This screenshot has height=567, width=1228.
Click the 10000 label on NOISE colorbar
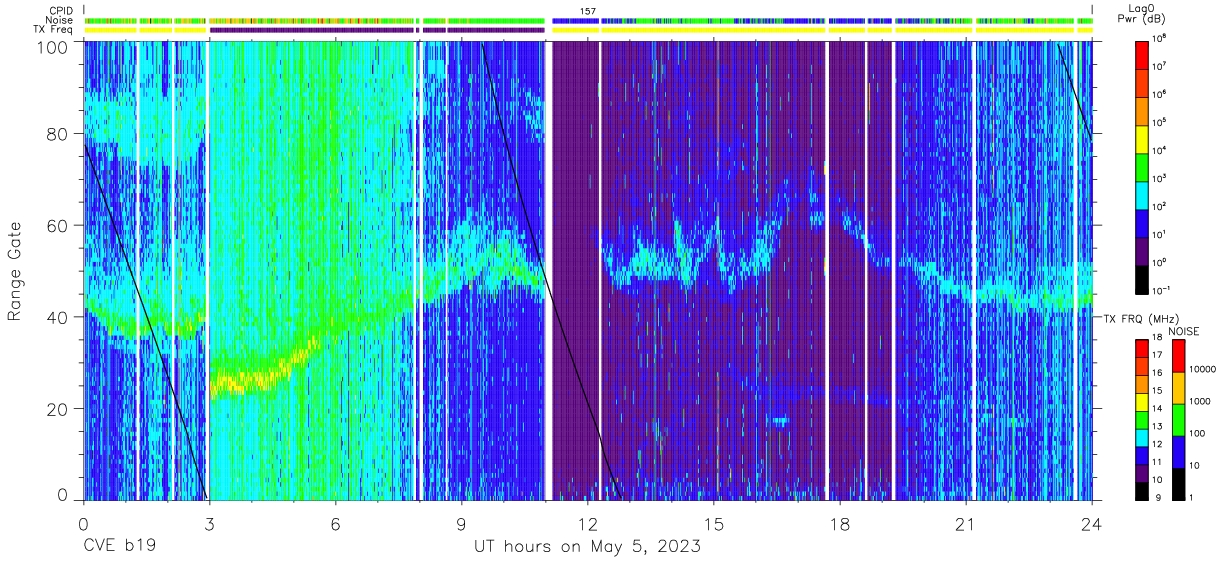[1201, 367]
